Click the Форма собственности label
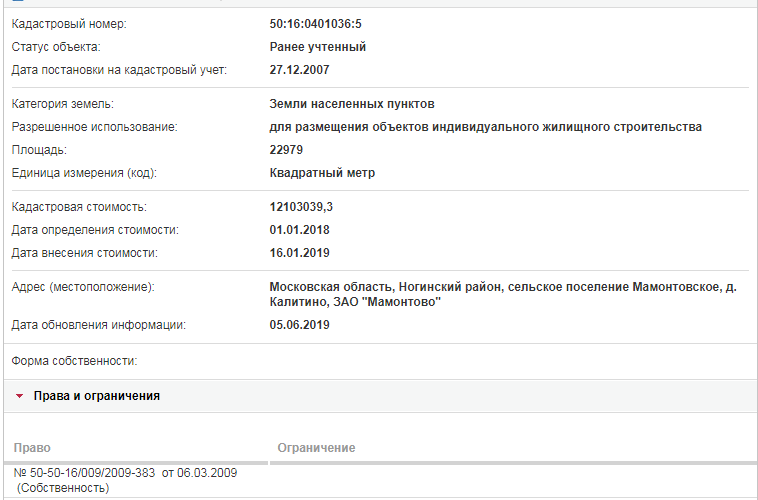This screenshot has height=500, width=758. point(74,361)
